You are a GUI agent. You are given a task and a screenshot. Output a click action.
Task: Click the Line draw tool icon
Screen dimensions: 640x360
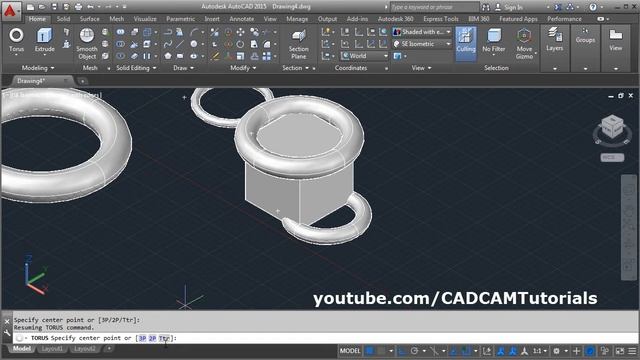(x=180, y=44)
